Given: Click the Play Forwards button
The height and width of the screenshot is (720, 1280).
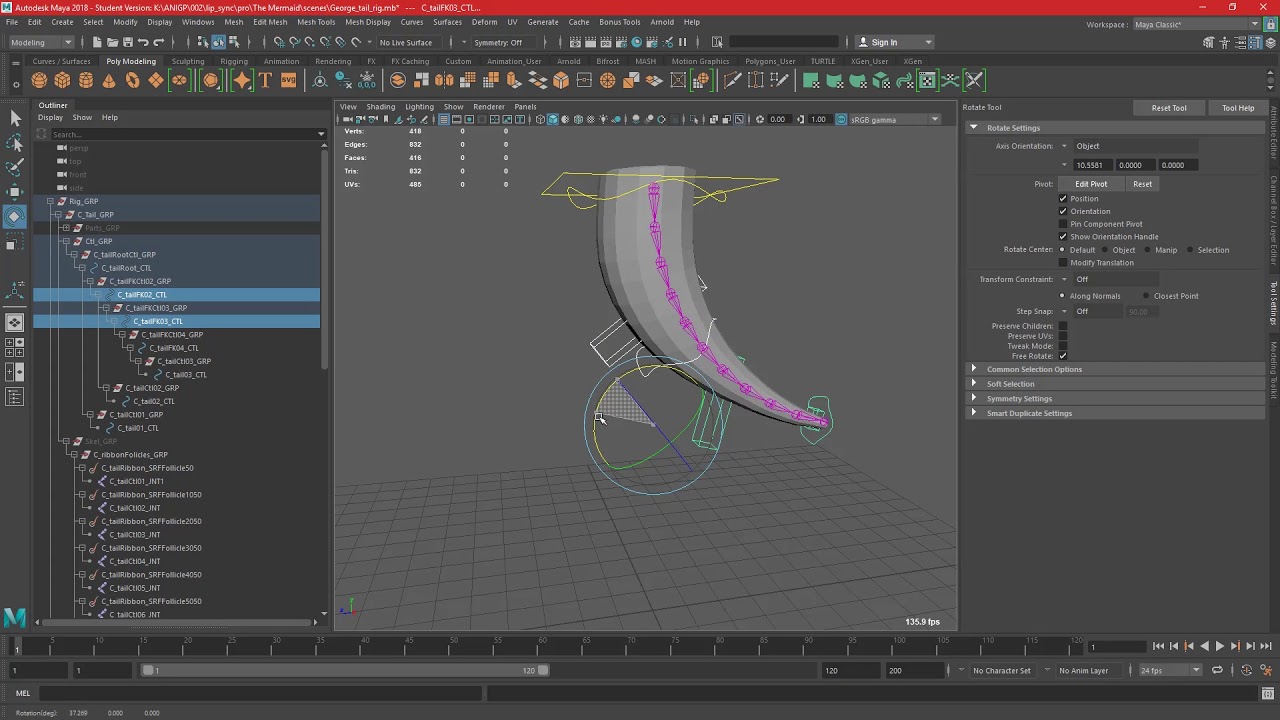Looking at the screenshot, I should click(x=1219, y=646).
